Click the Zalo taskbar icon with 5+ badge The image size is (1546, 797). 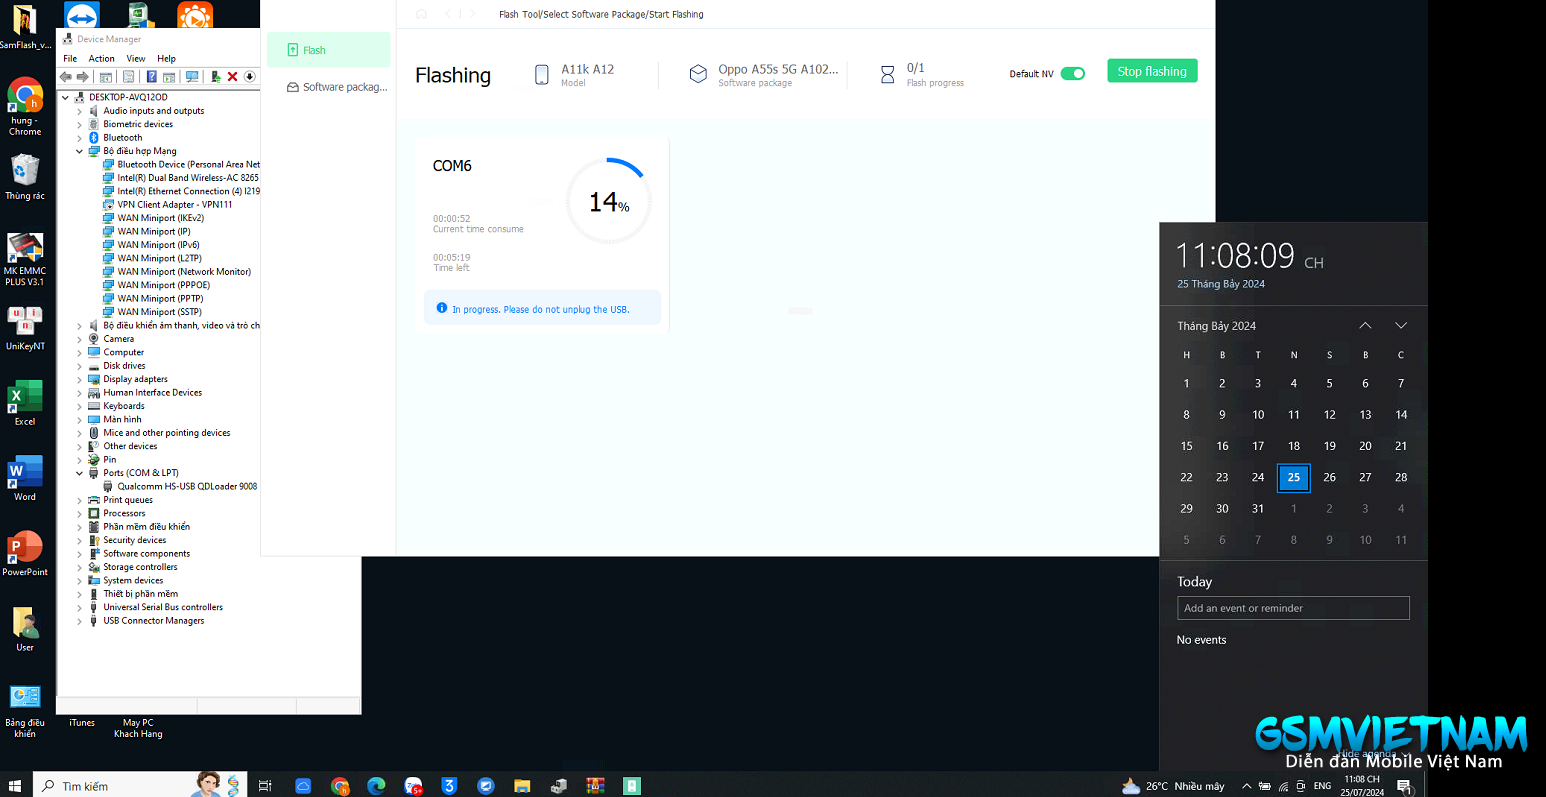tap(413, 786)
